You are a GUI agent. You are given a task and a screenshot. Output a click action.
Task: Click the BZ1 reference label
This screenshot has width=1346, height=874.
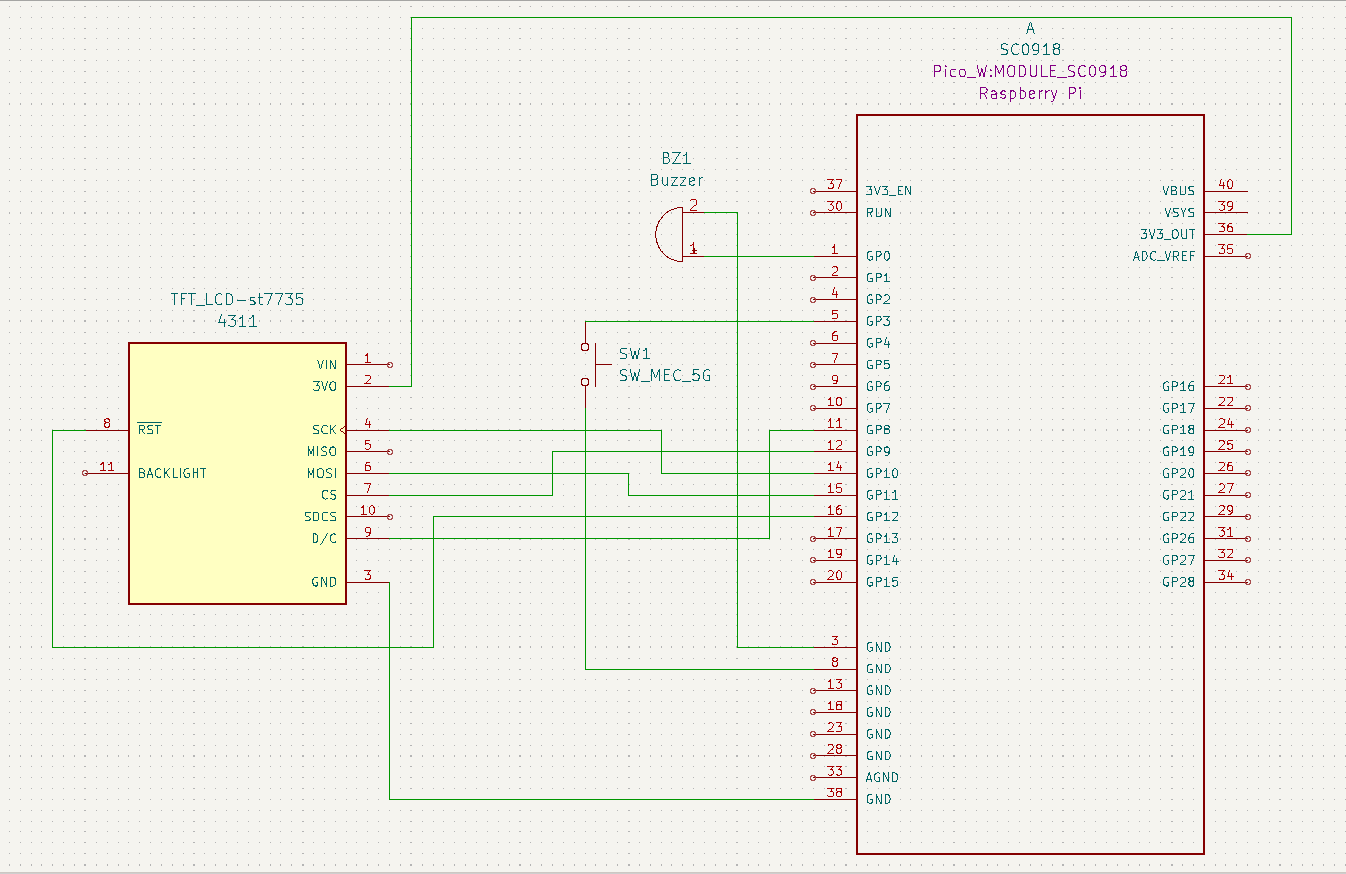[x=676, y=158]
